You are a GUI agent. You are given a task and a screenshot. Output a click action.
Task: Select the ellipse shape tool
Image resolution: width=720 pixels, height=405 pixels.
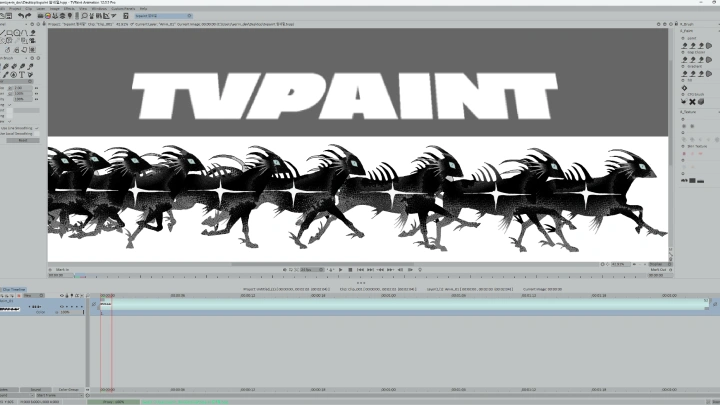[17, 33]
